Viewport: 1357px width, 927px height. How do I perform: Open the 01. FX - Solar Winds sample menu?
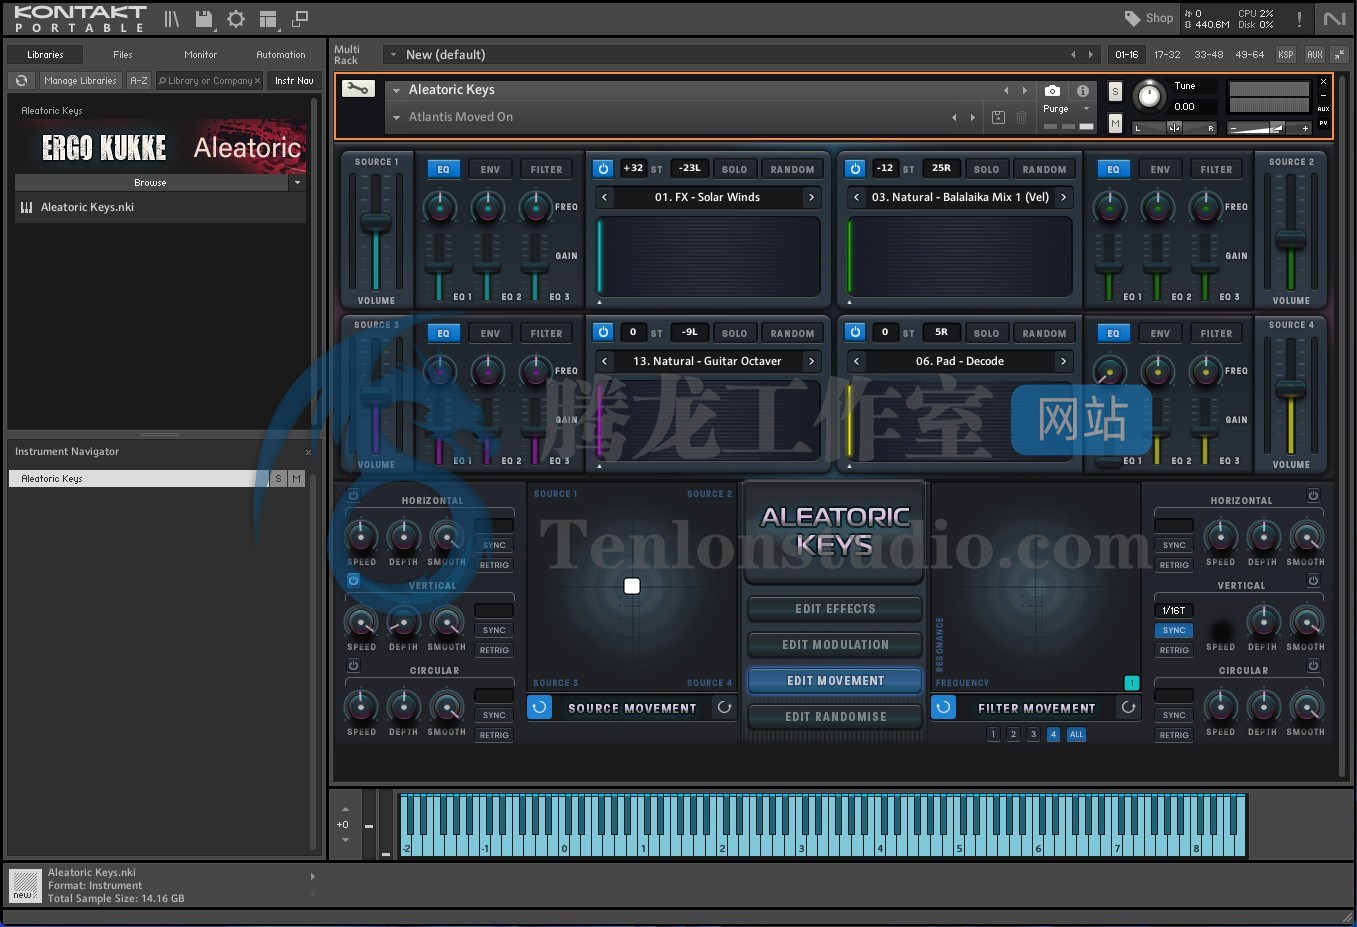(708, 198)
